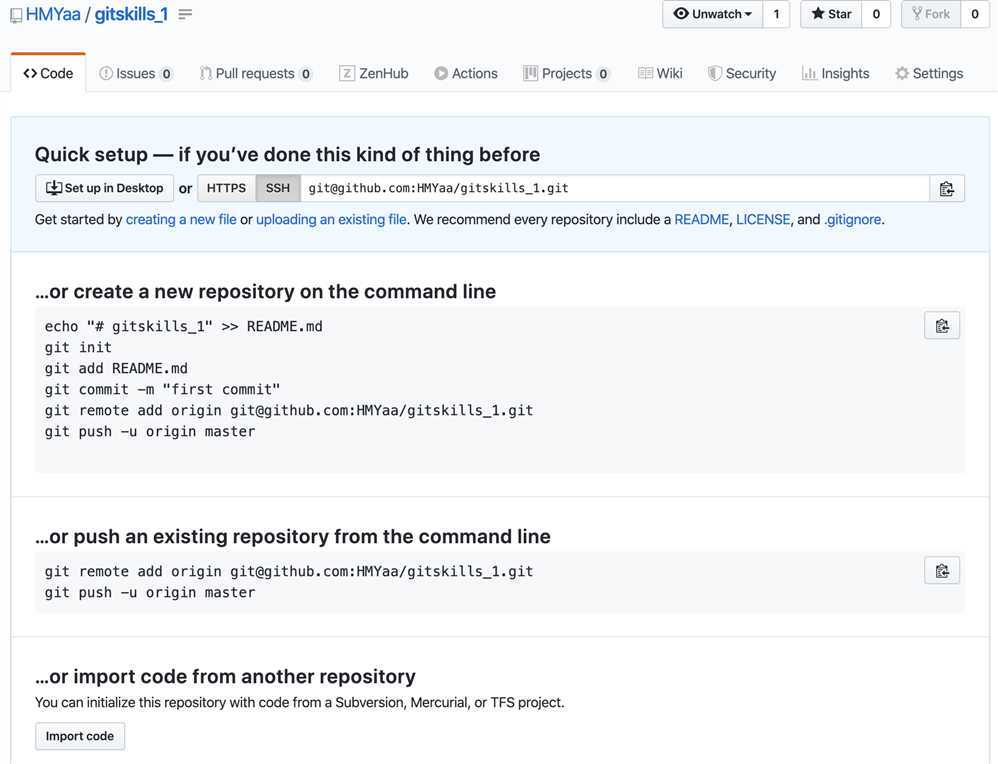View the fork count number
This screenshot has height=764, width=998.
(x=974, y=14)
